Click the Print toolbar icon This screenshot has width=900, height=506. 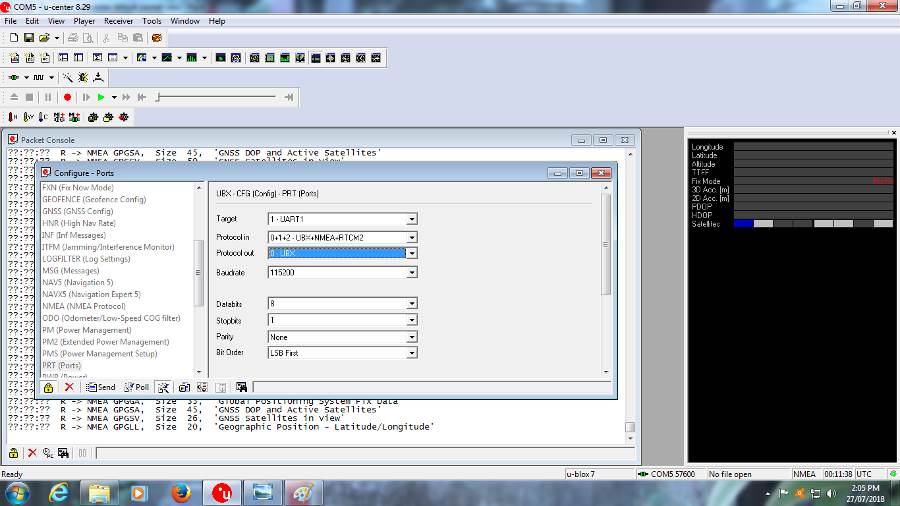(x=74, y=37)
